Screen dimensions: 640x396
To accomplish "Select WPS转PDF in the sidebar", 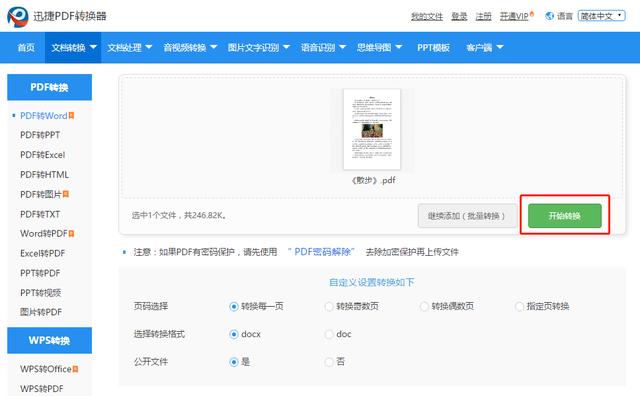I will coord(42,389).
